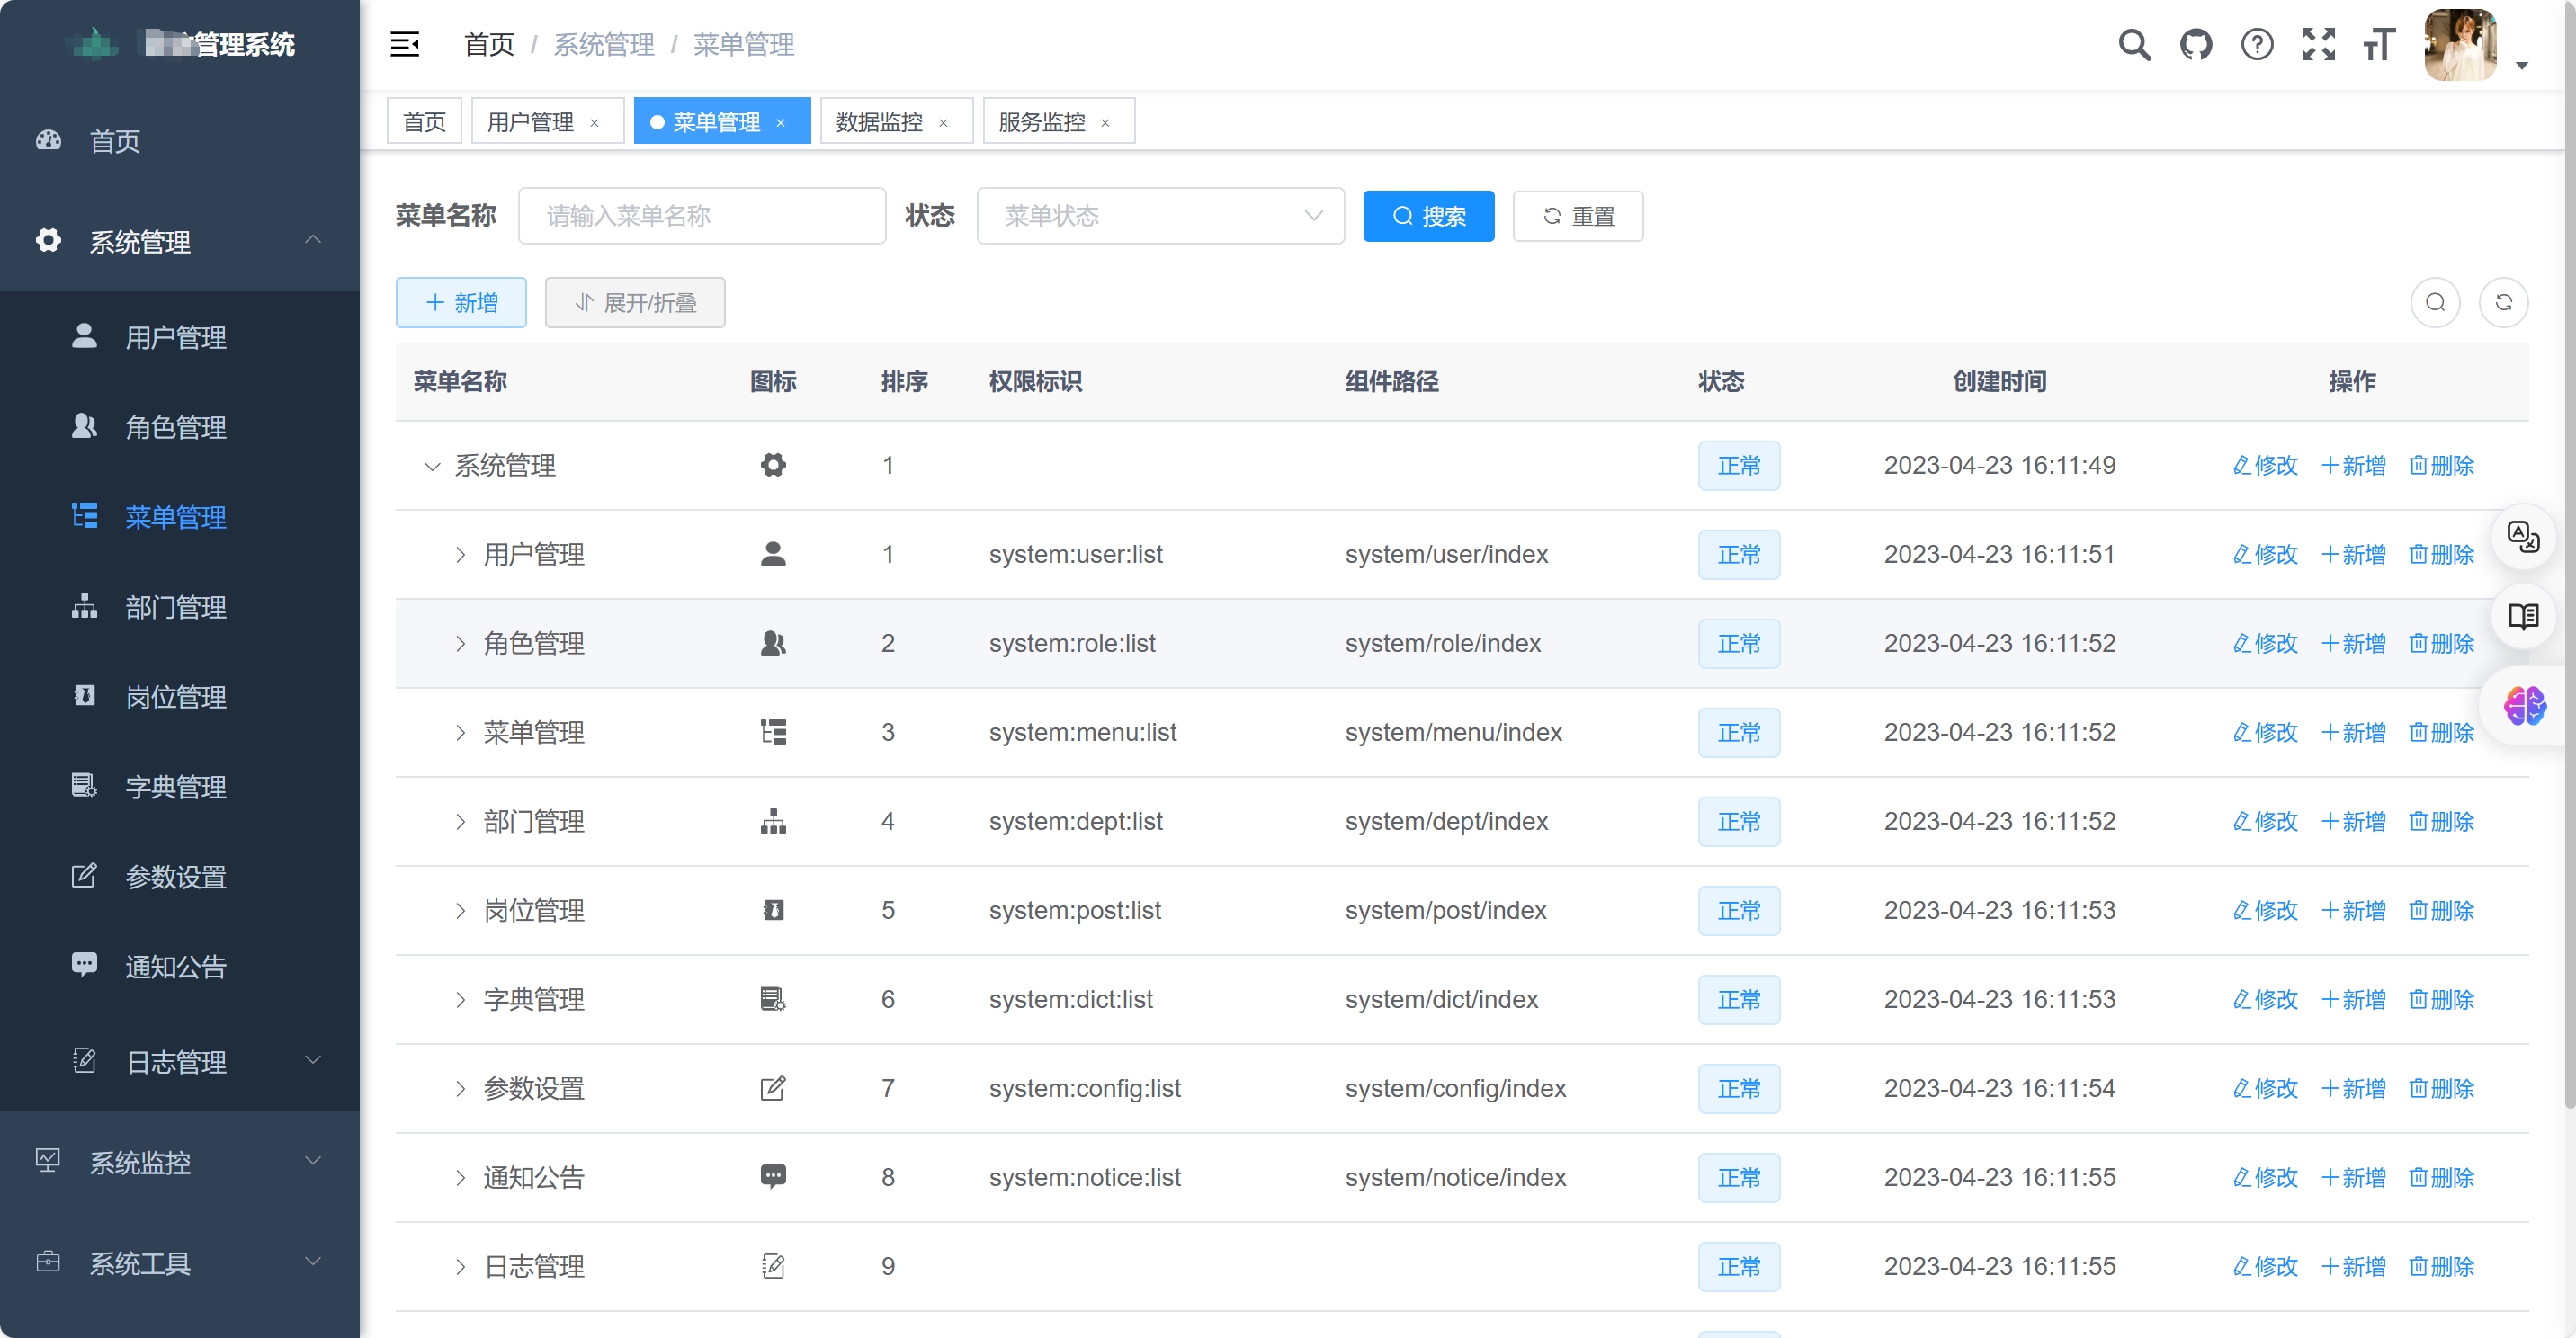Click 新增 in the 角色管理 row

click(2353, 643)
